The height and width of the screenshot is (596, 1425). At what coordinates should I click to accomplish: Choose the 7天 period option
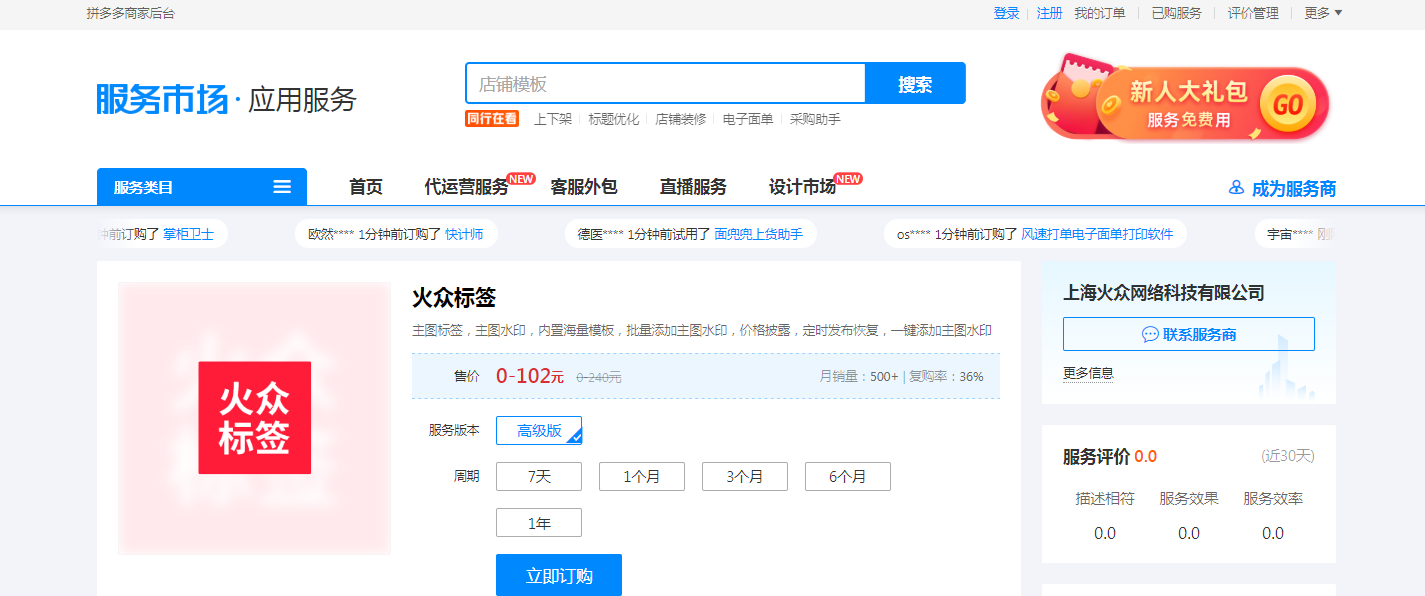539,477
